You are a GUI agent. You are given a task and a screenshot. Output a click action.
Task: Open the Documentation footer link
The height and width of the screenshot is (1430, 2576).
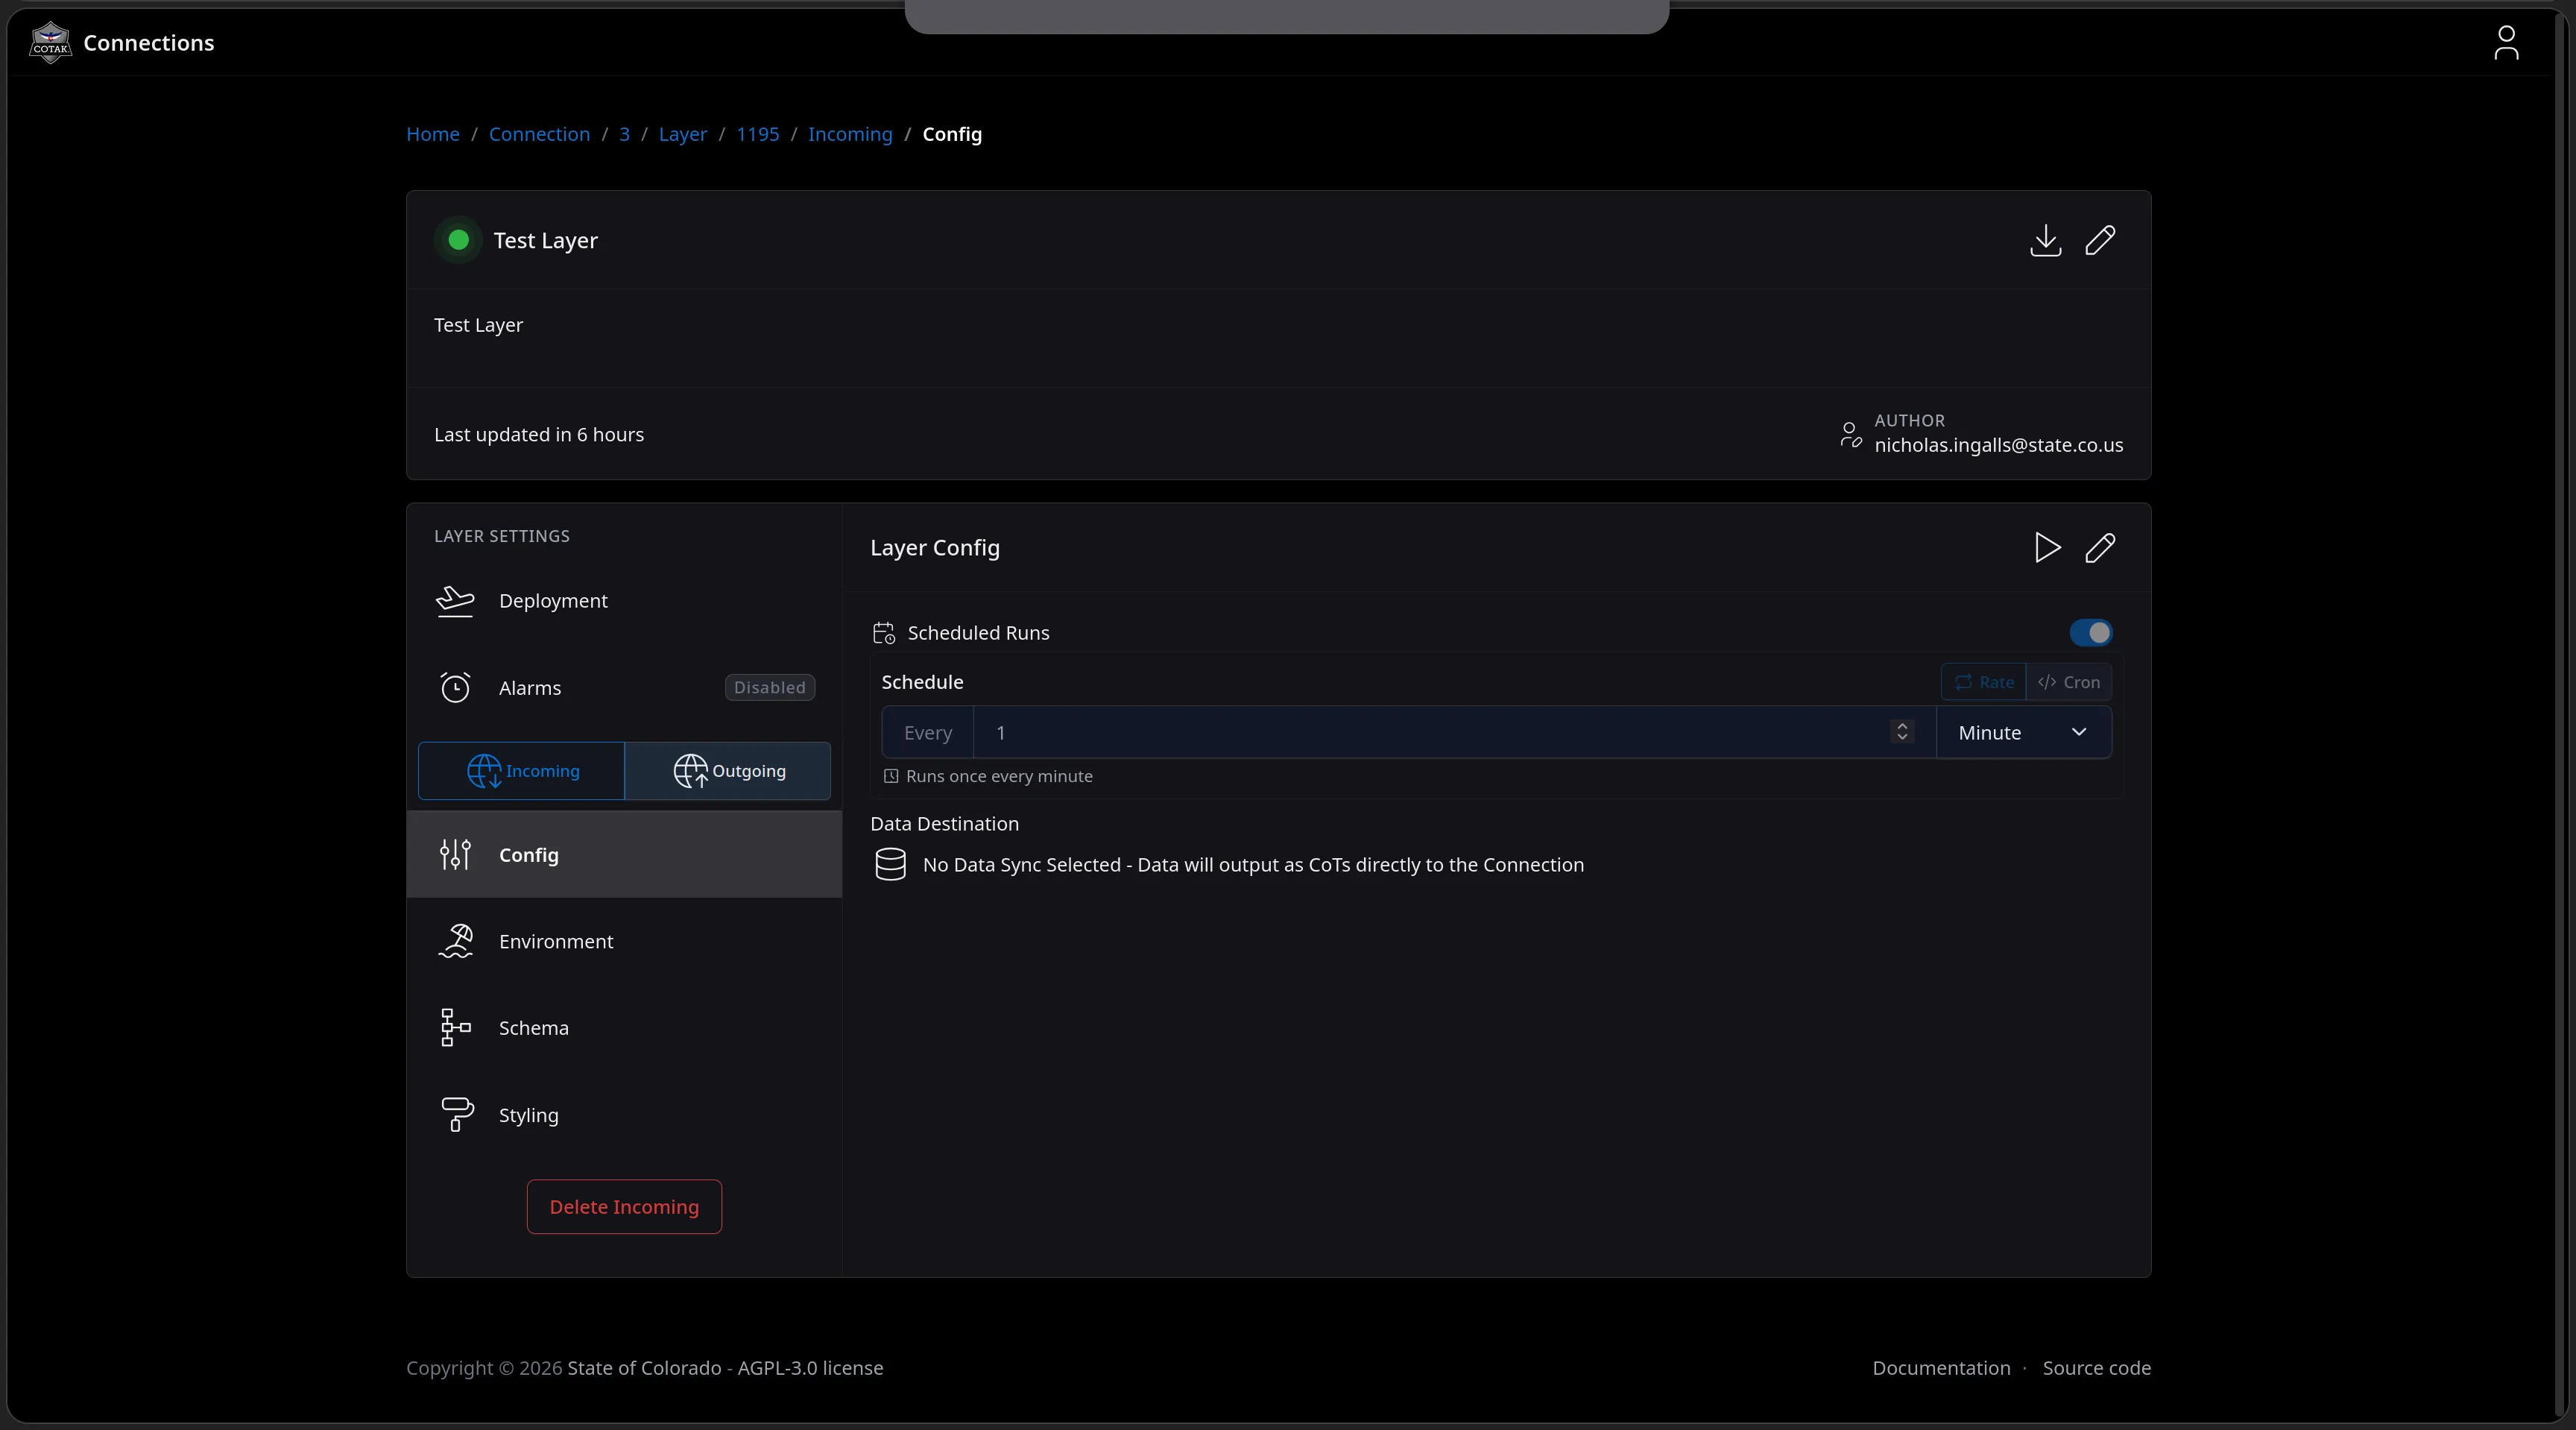tap(1941, 1368)
